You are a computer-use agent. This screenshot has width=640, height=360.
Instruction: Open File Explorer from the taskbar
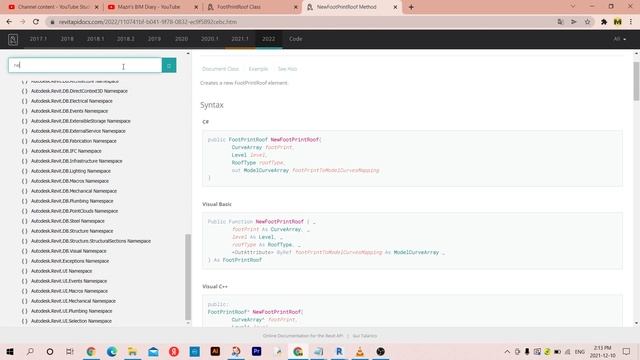[132, 351]
